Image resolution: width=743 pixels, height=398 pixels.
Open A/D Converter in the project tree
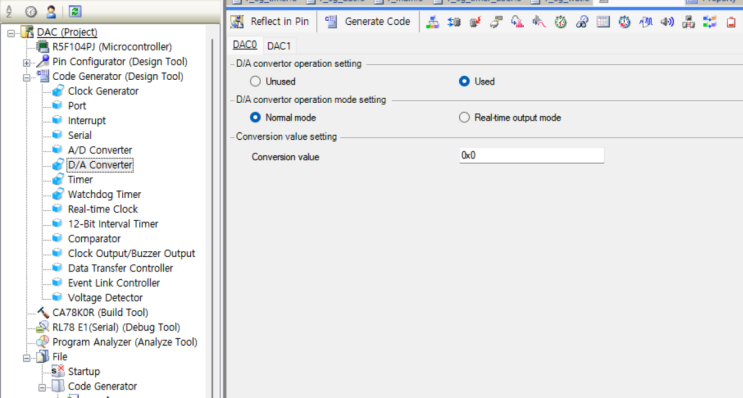(100, 150)
